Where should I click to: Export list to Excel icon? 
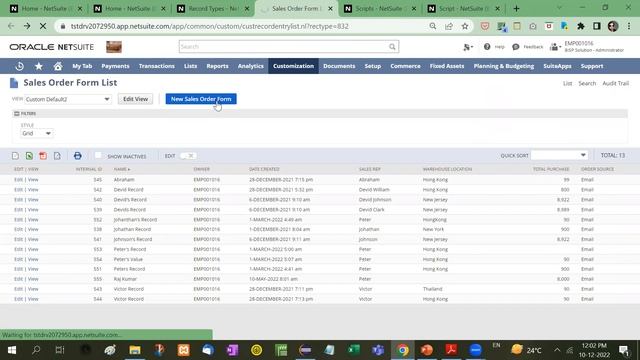[x=29, y=156]
